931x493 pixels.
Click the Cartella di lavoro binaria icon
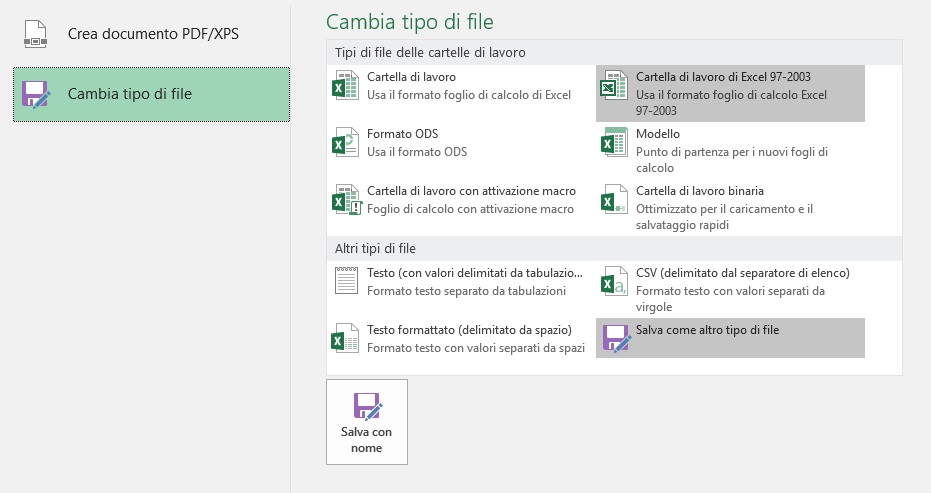coord(613,200)
